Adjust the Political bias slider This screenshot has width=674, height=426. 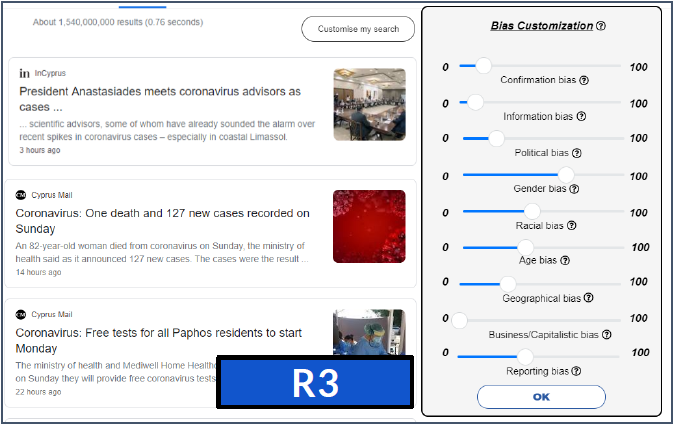click(496, 138)
